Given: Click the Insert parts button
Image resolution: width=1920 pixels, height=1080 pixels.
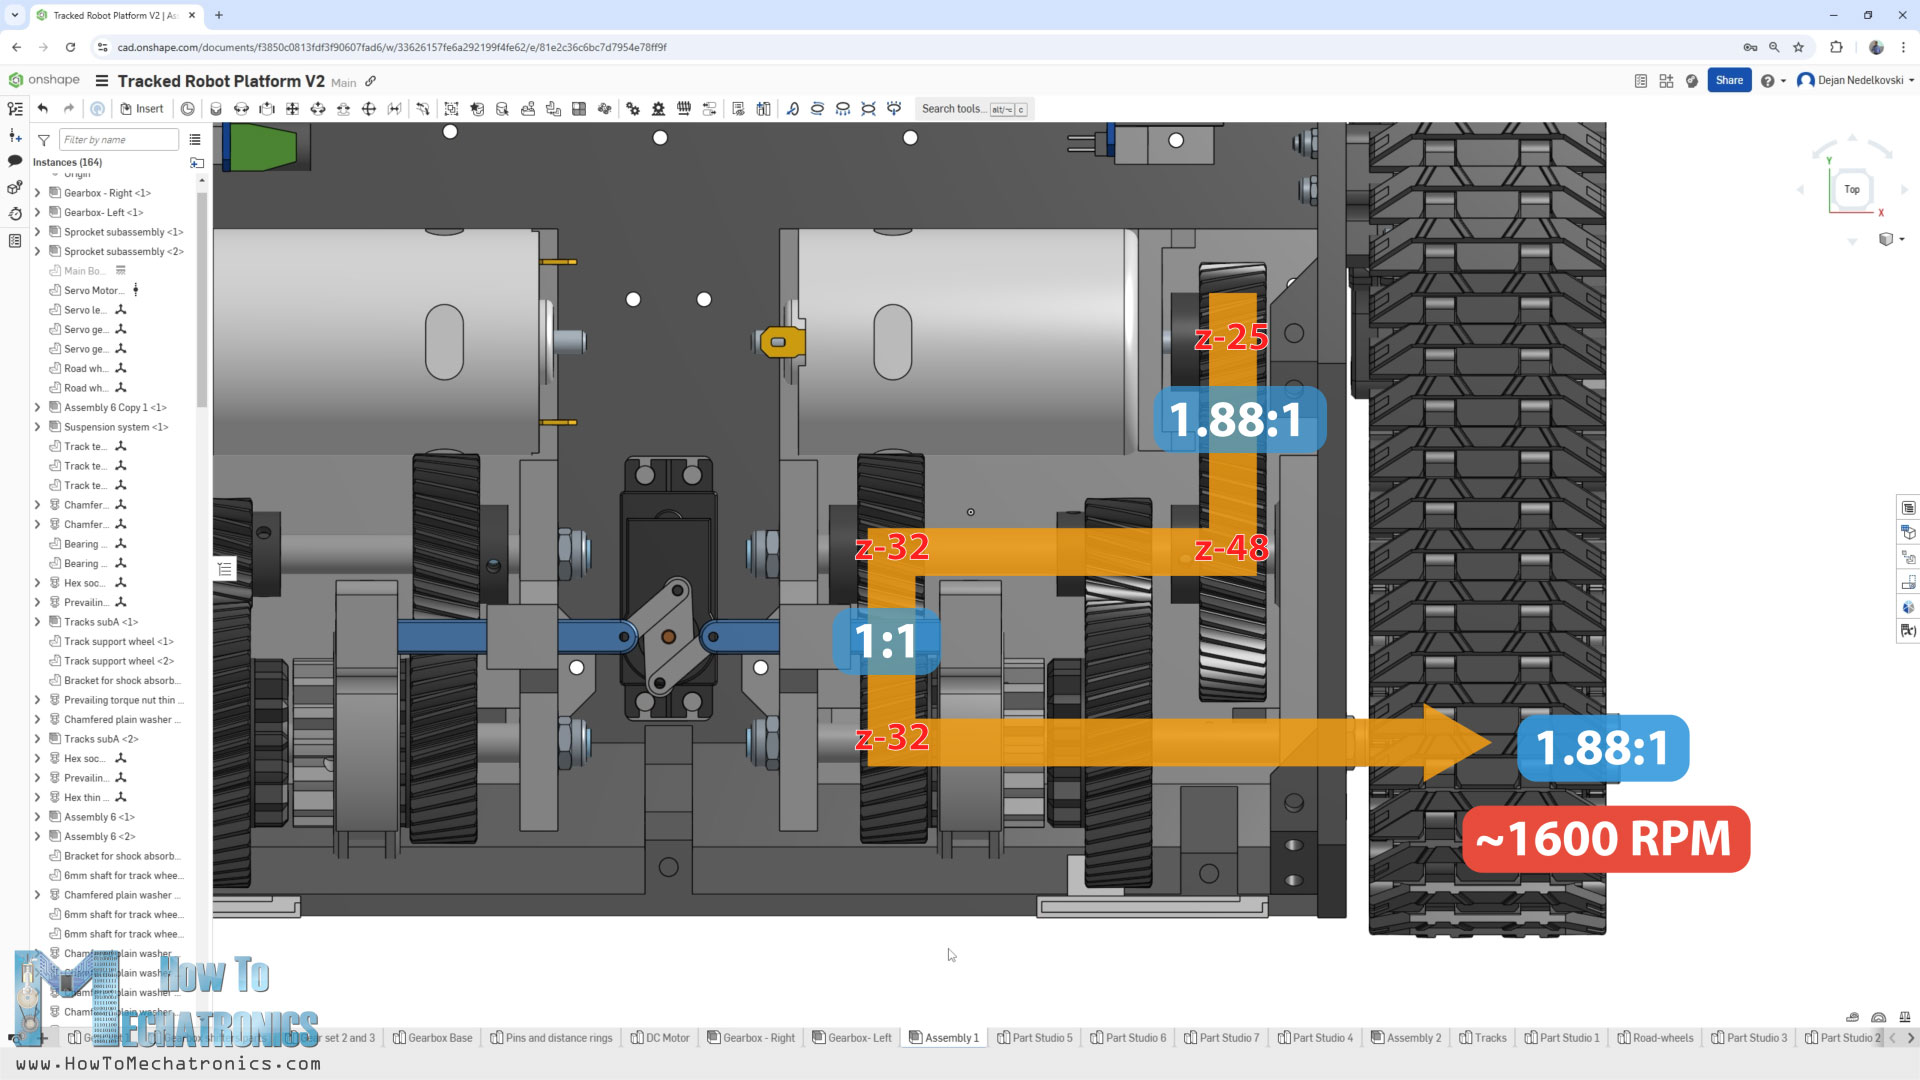Looking at the screenshot, I should [x=141, y=109].
